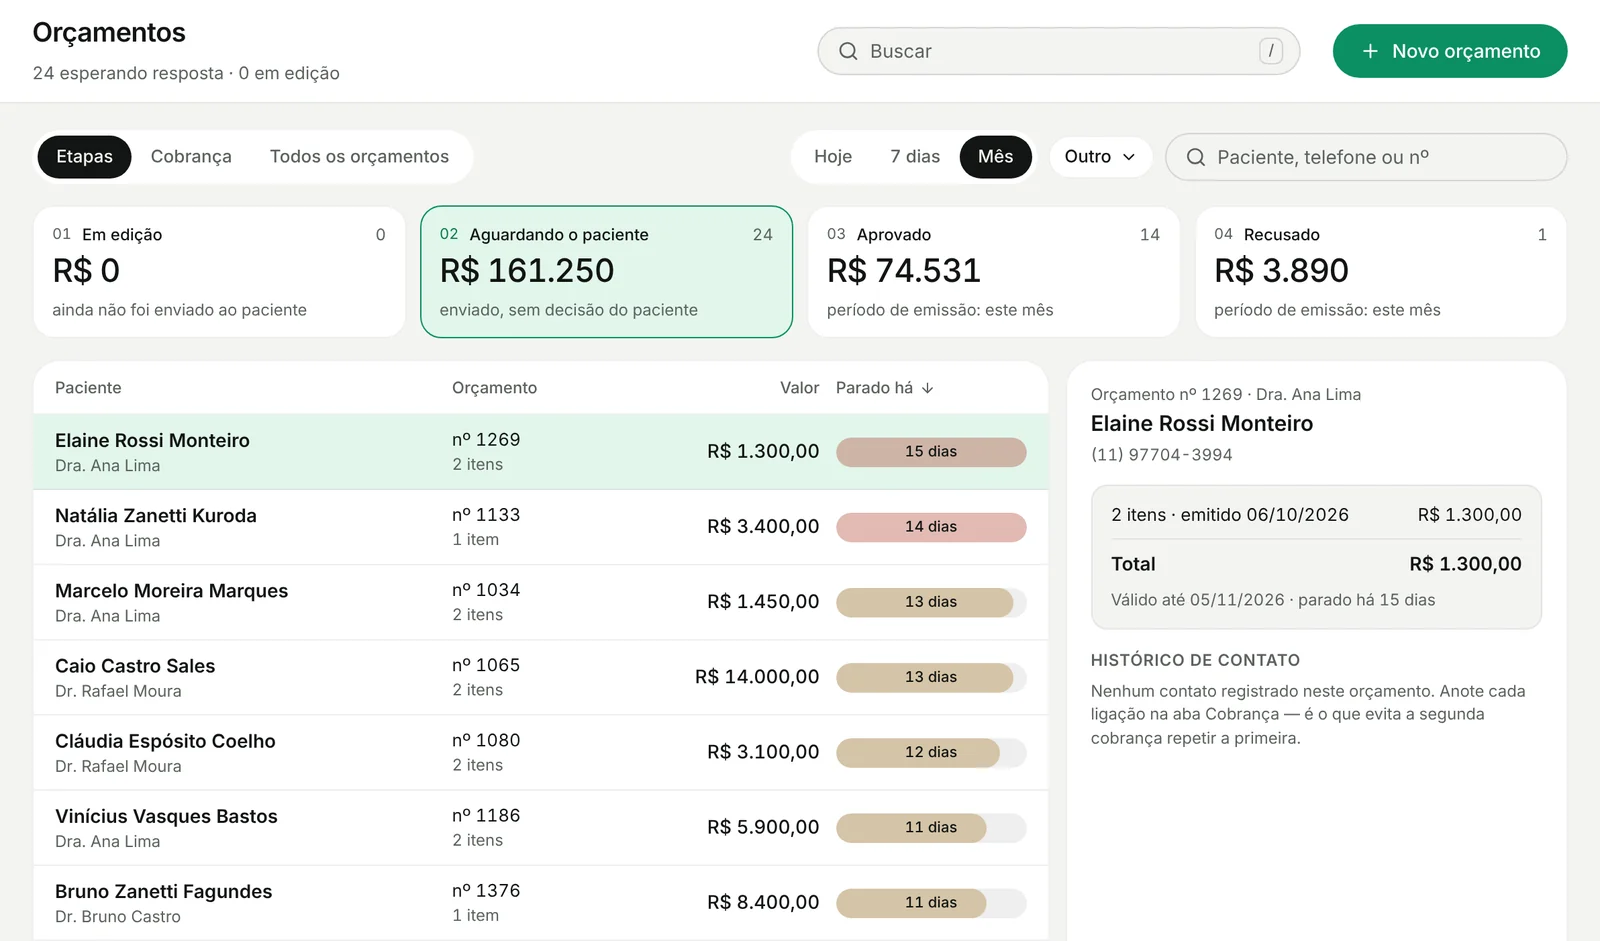This screenshot has height=941, width=1600.
Task: Click the HISTÓRICO DE CONTATO heading
Action: (1195, 660)
